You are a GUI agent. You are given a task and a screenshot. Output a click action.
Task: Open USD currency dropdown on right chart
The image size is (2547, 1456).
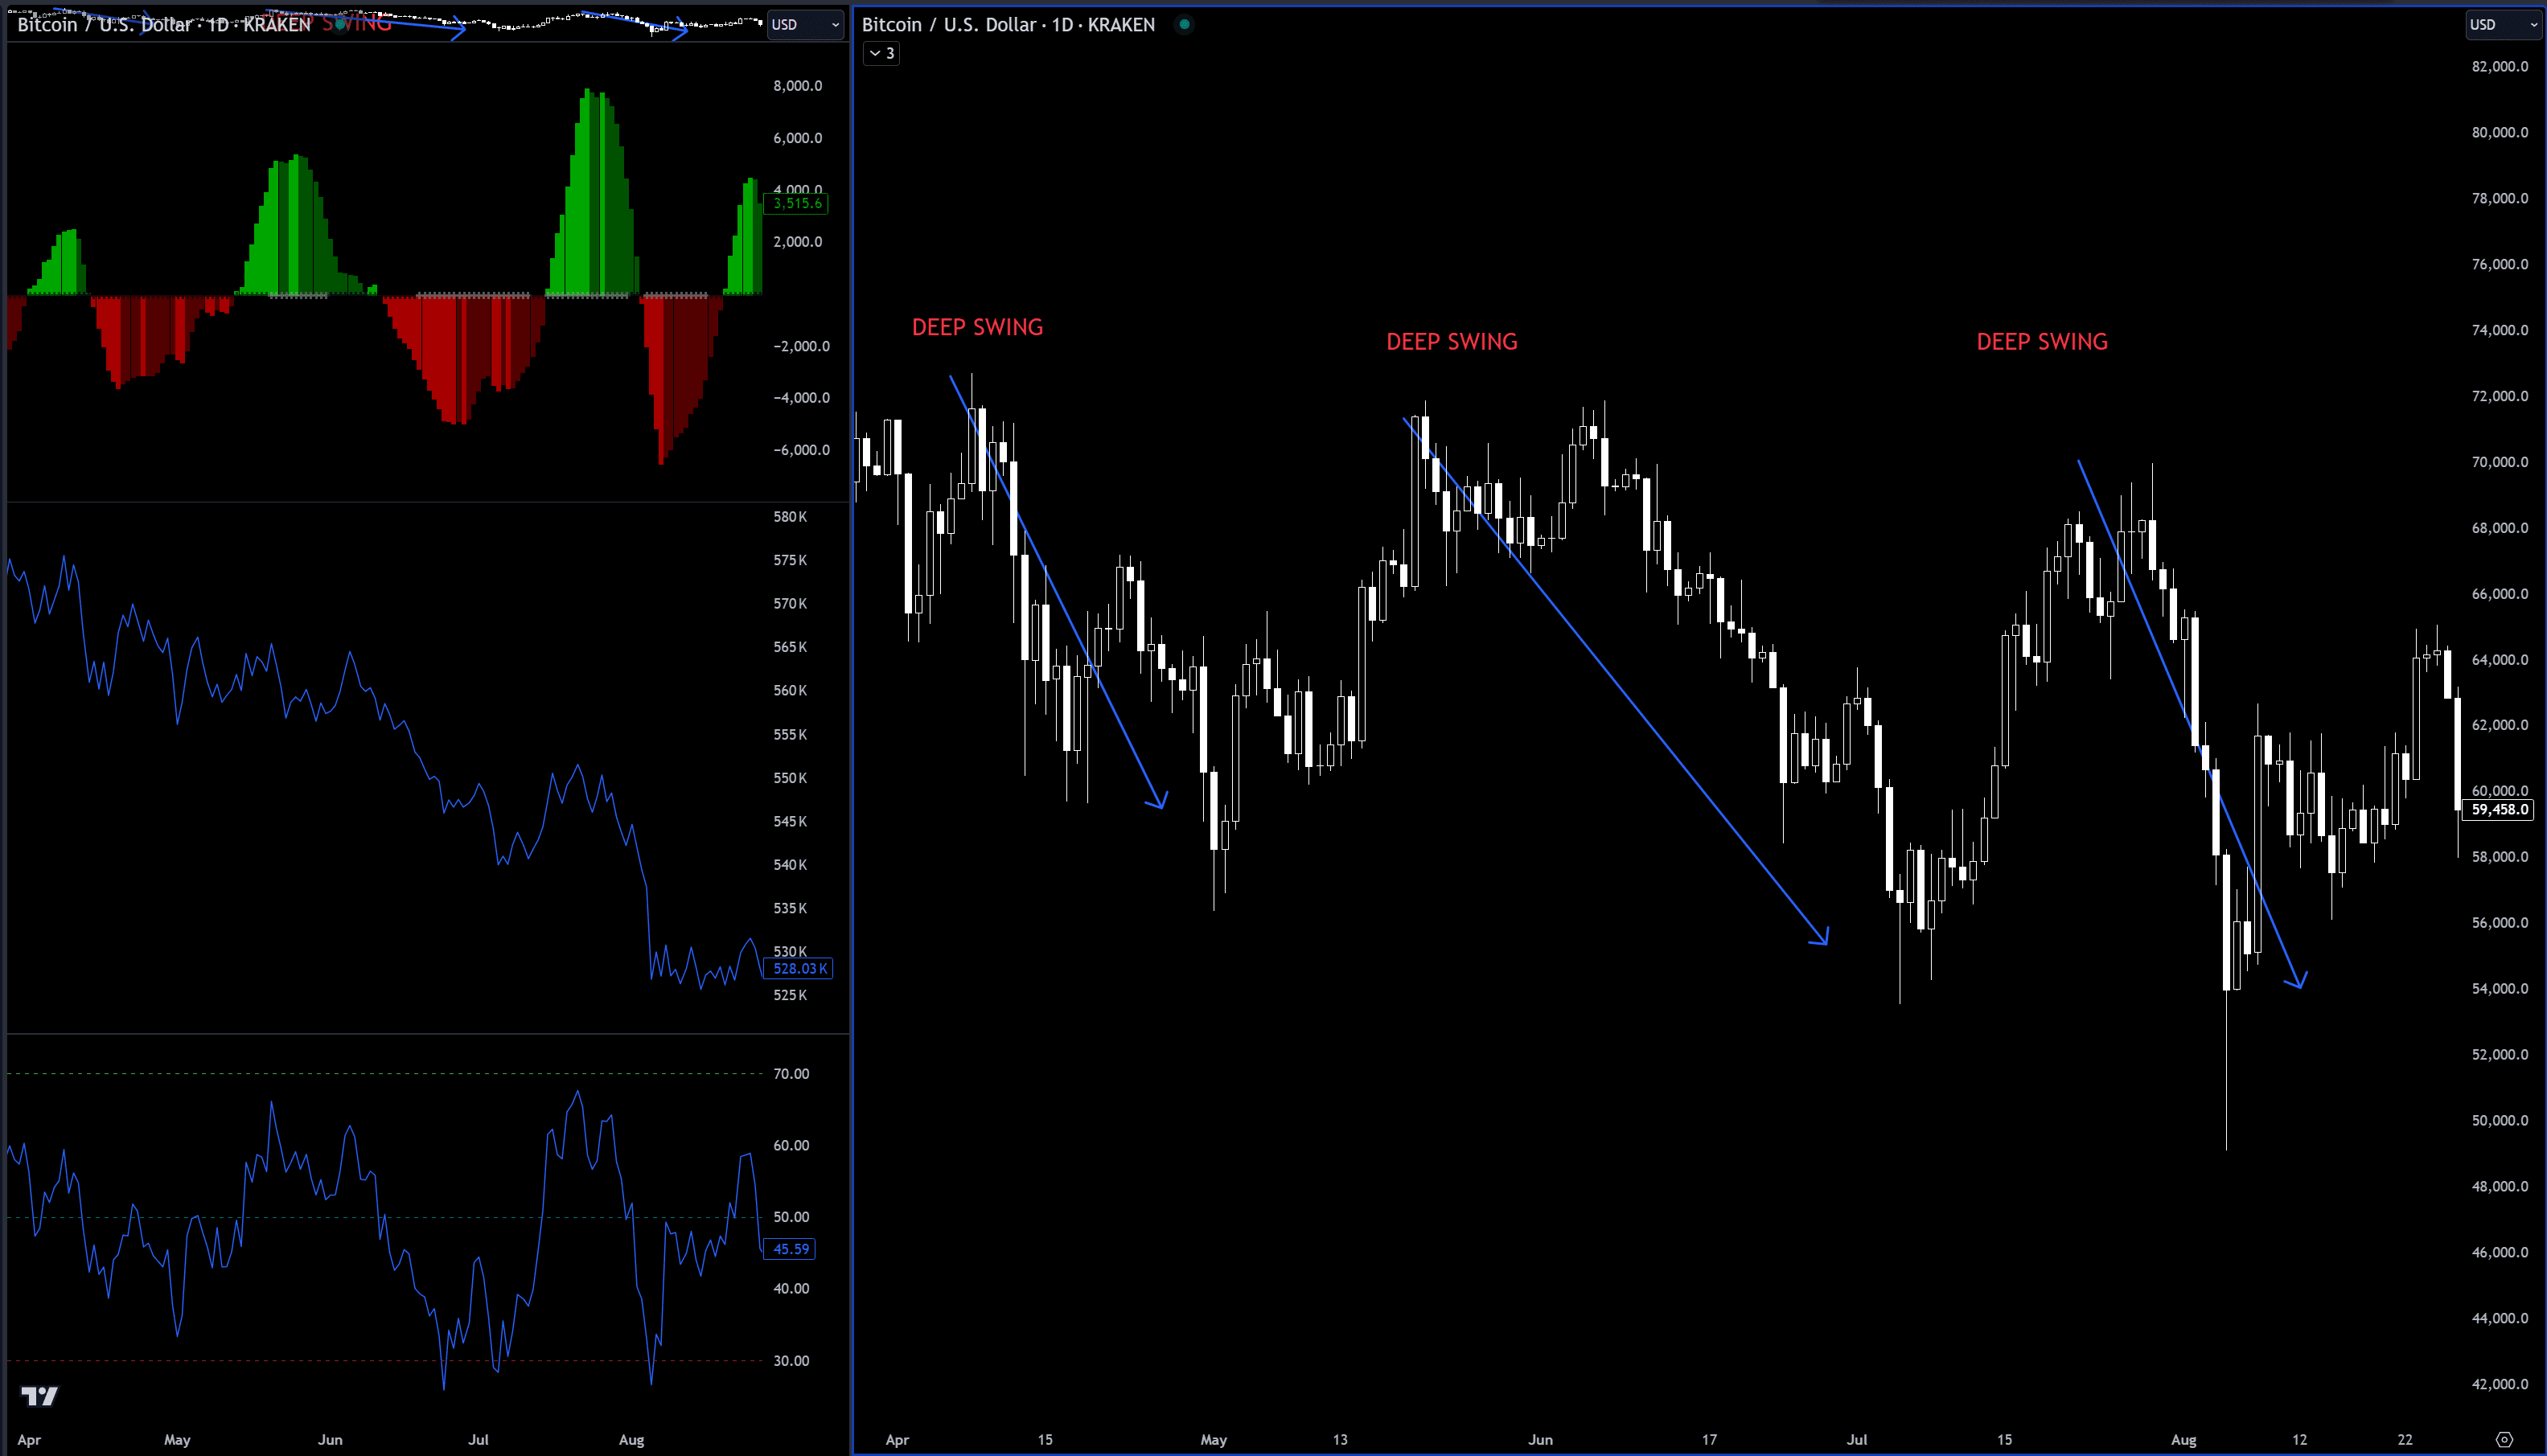click(x=2502, y=24)
